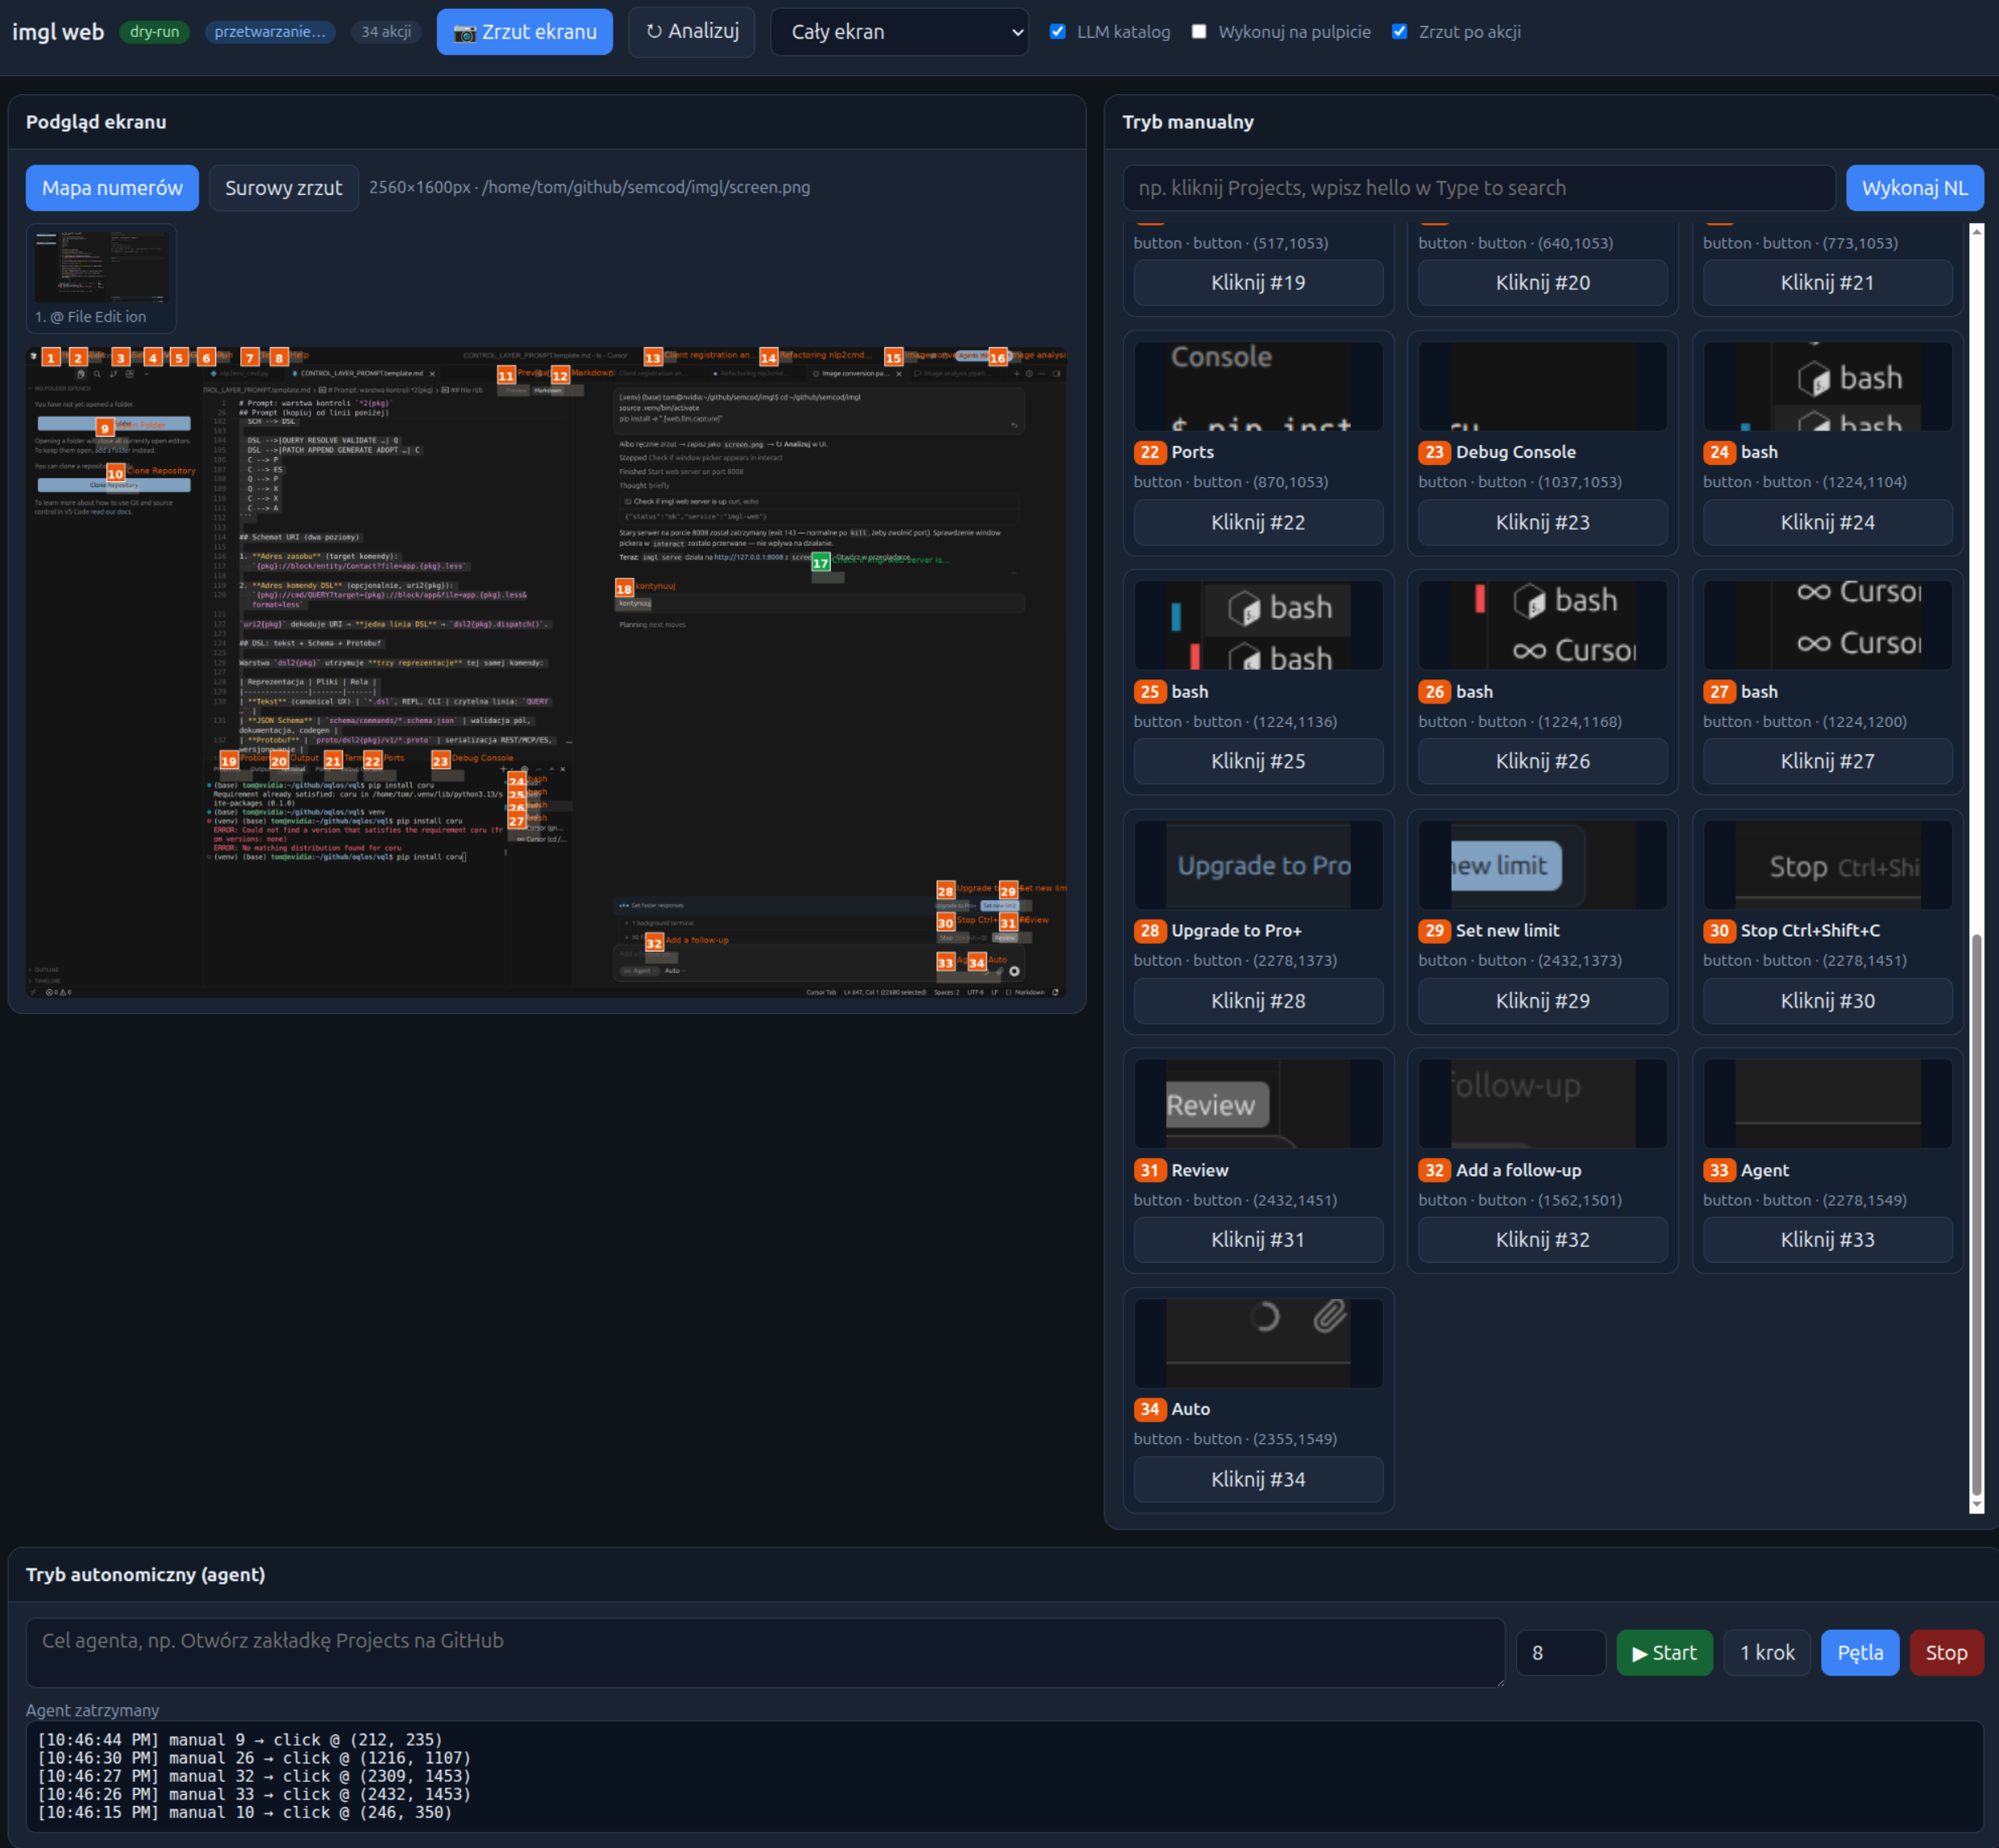
Task: Click the scrollbar down arrow in manual panel
Action: [1976, 1505]
